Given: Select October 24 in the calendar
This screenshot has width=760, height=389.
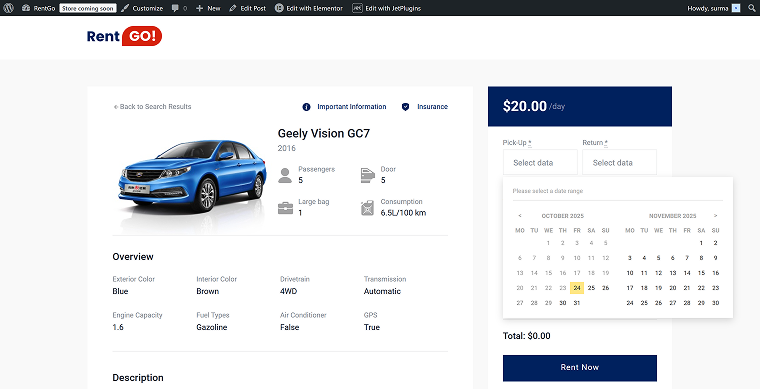Looking at the screenshot, I should (x=577, y=288).
